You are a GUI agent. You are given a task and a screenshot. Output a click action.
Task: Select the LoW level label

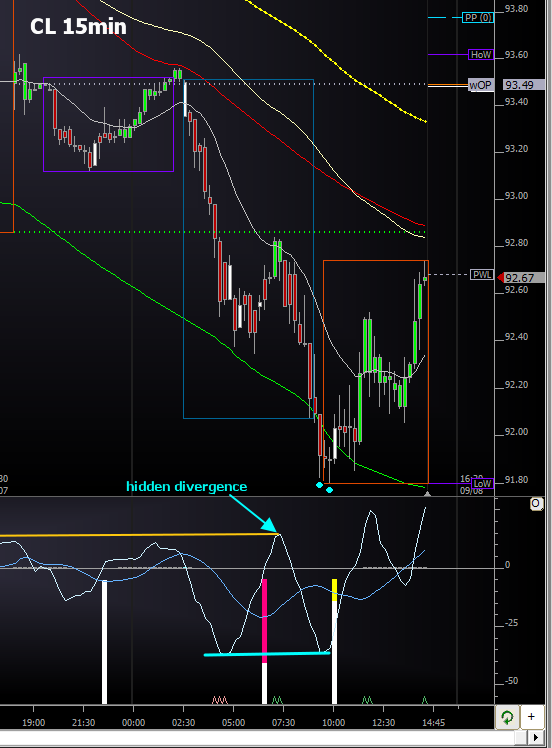tap(482, 483)
